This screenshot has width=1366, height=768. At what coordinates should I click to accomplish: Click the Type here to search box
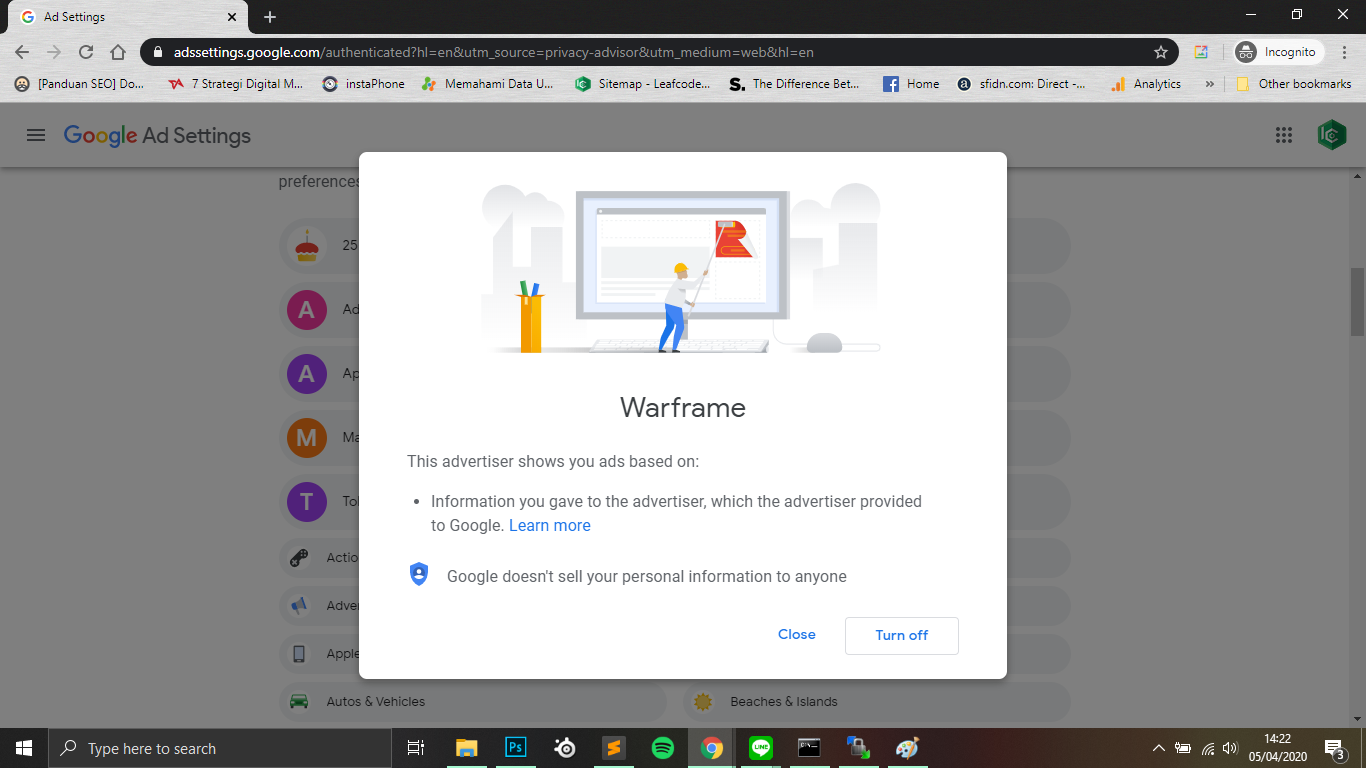pos(220,748)
